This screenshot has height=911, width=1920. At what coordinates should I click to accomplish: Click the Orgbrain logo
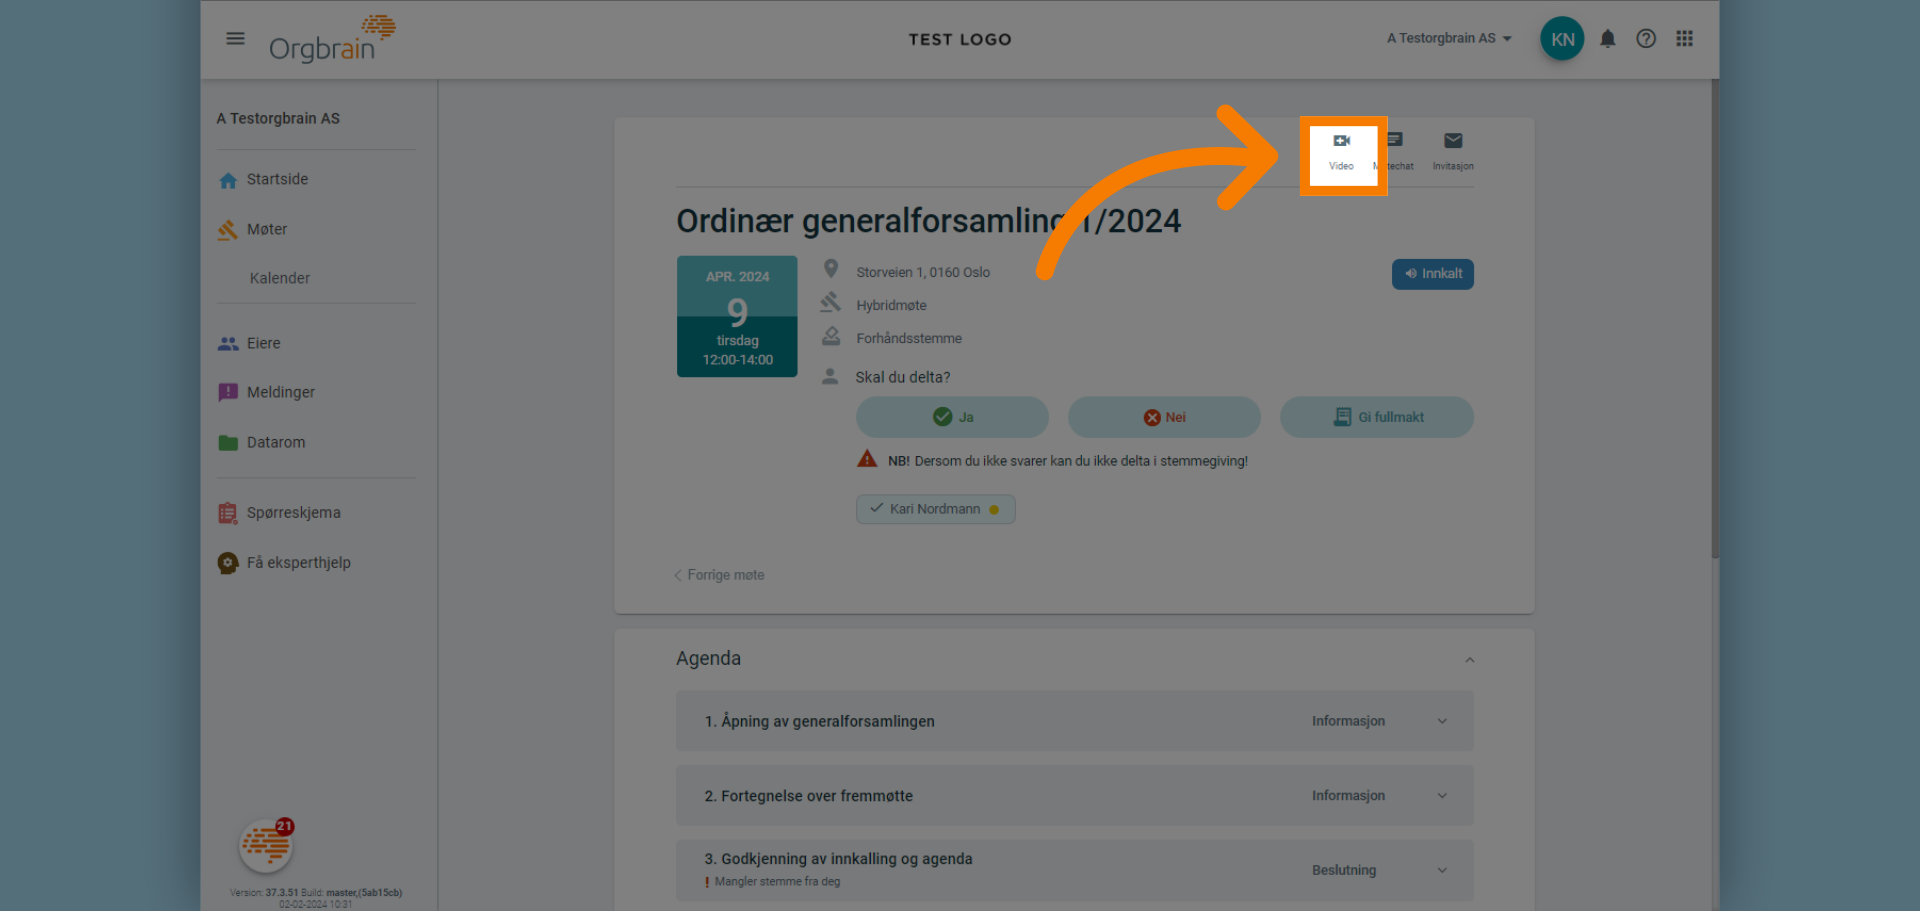point(332,40)
